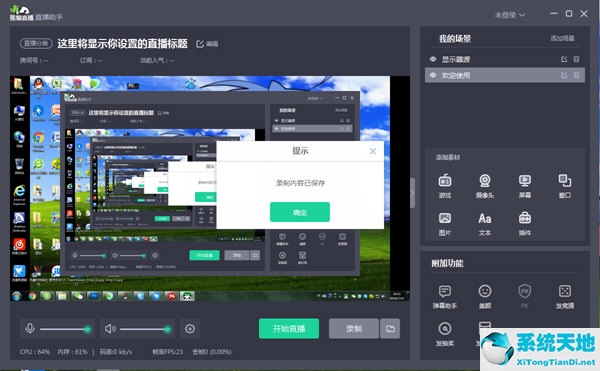Click the panda icon in the preview taskbar
Viewport: 600px width, 371px height.
click(x=187, y=296)
